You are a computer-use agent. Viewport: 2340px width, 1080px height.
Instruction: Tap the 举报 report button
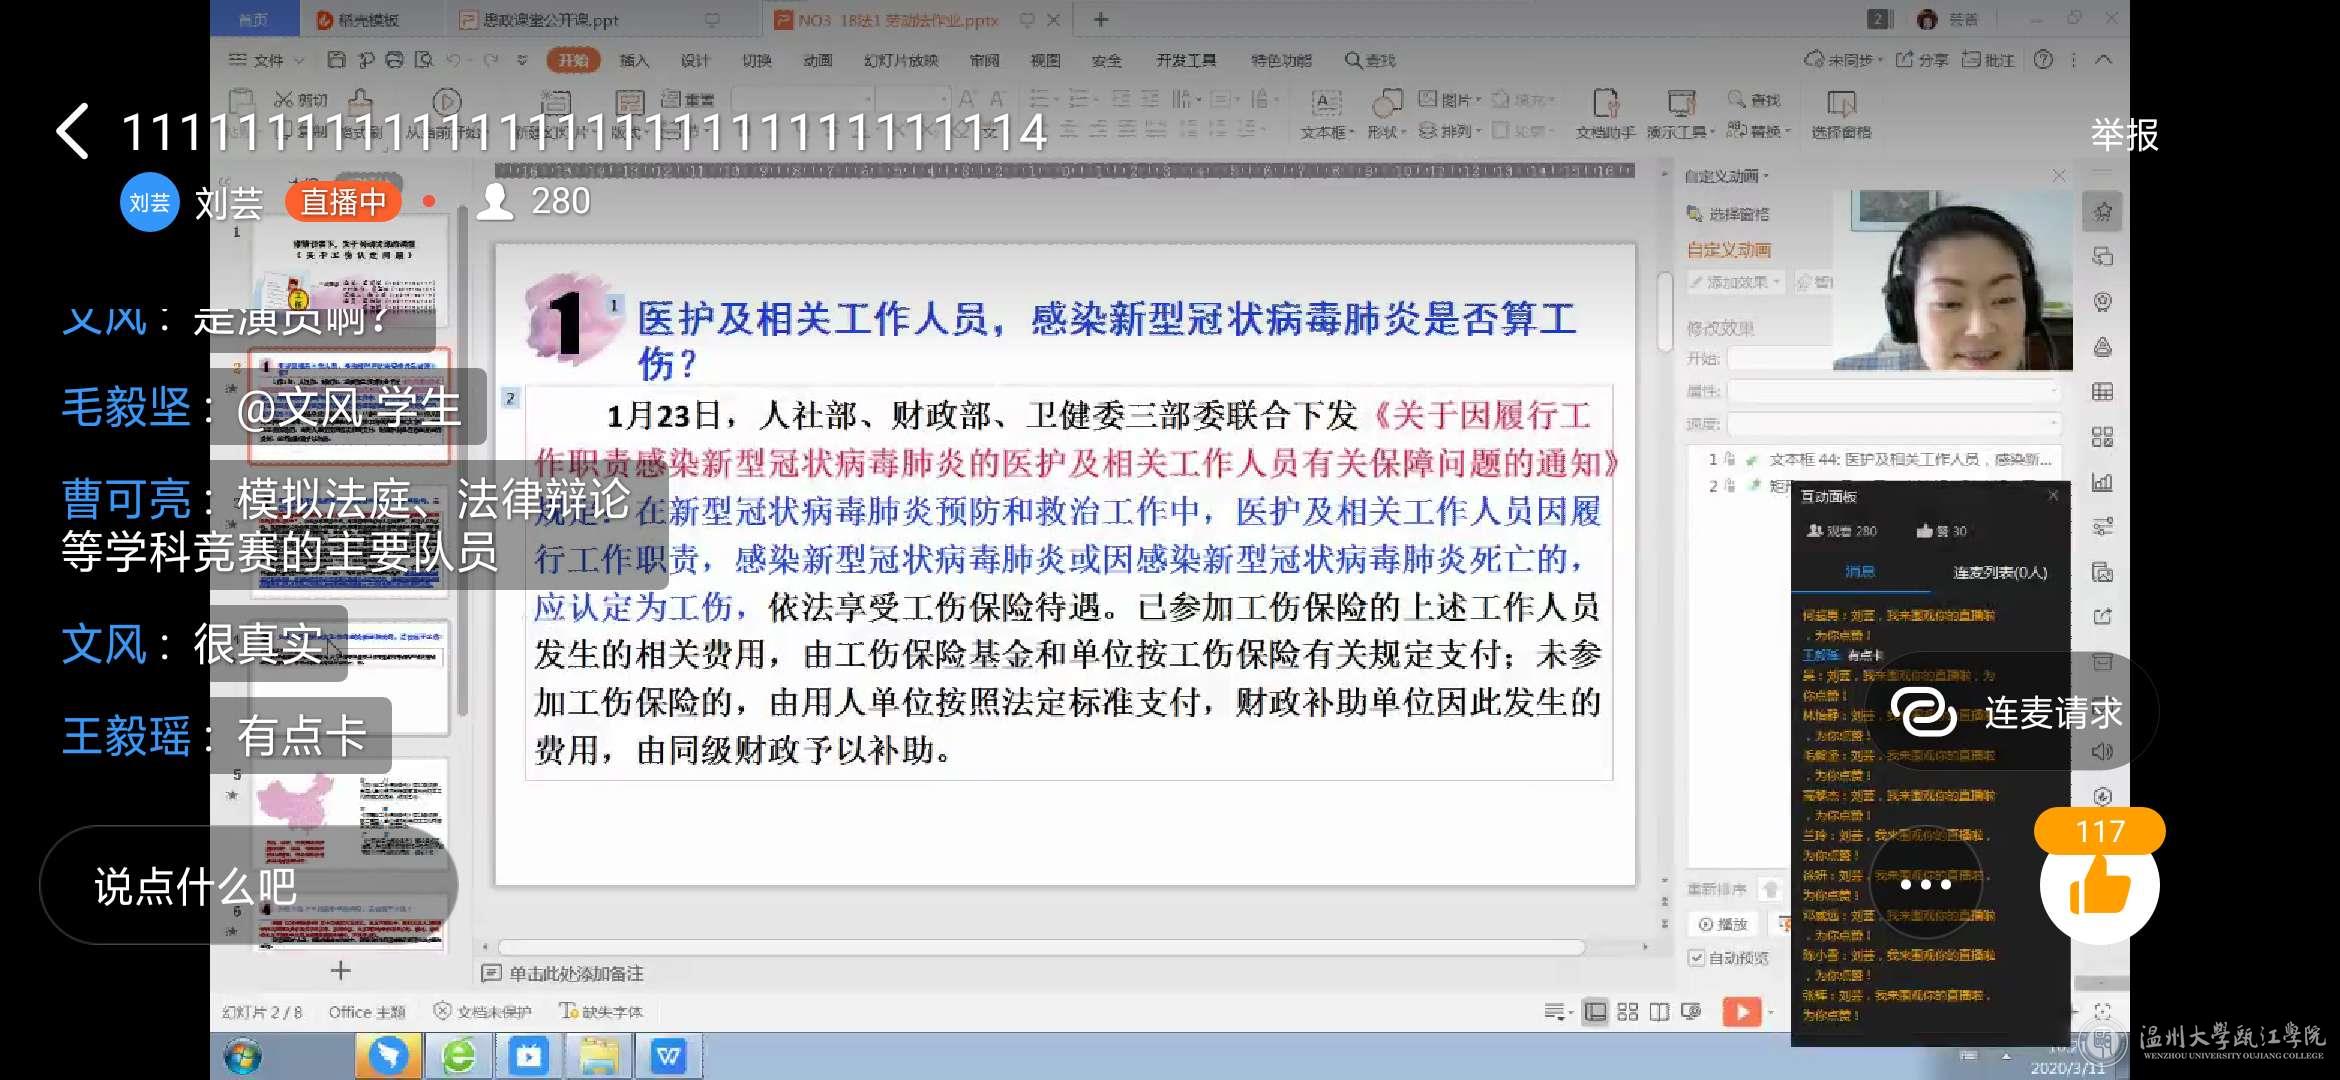coord(2125,133)
